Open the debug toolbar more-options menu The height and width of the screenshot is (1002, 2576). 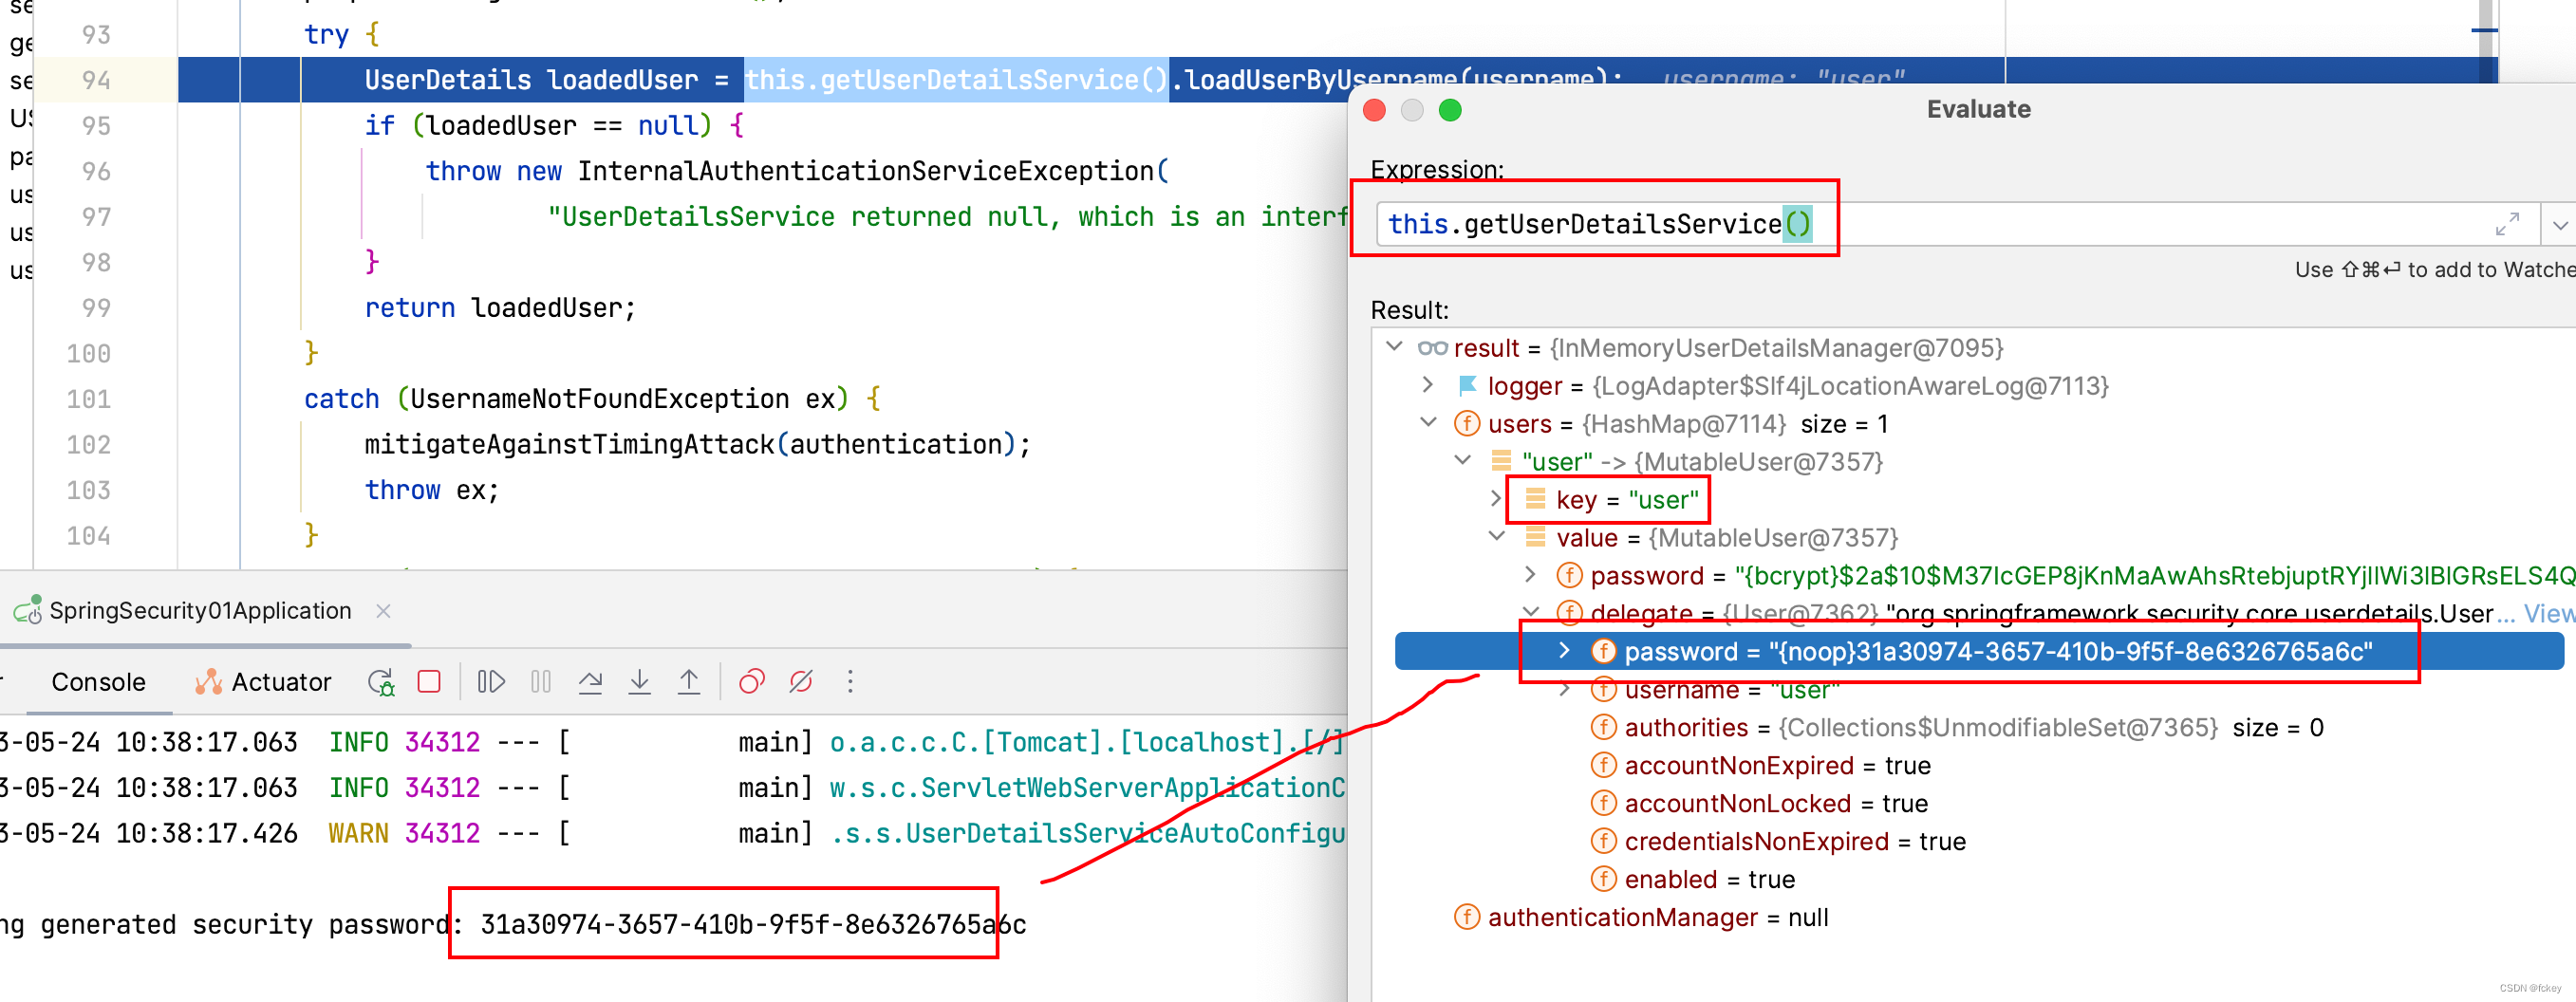[x=850, y=682]
